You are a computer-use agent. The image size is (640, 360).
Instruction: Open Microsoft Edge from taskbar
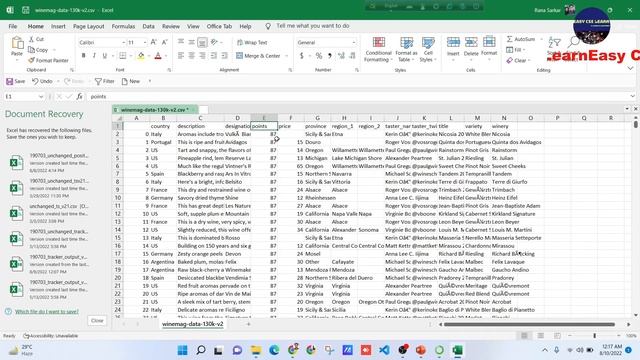tap(274, 350)
